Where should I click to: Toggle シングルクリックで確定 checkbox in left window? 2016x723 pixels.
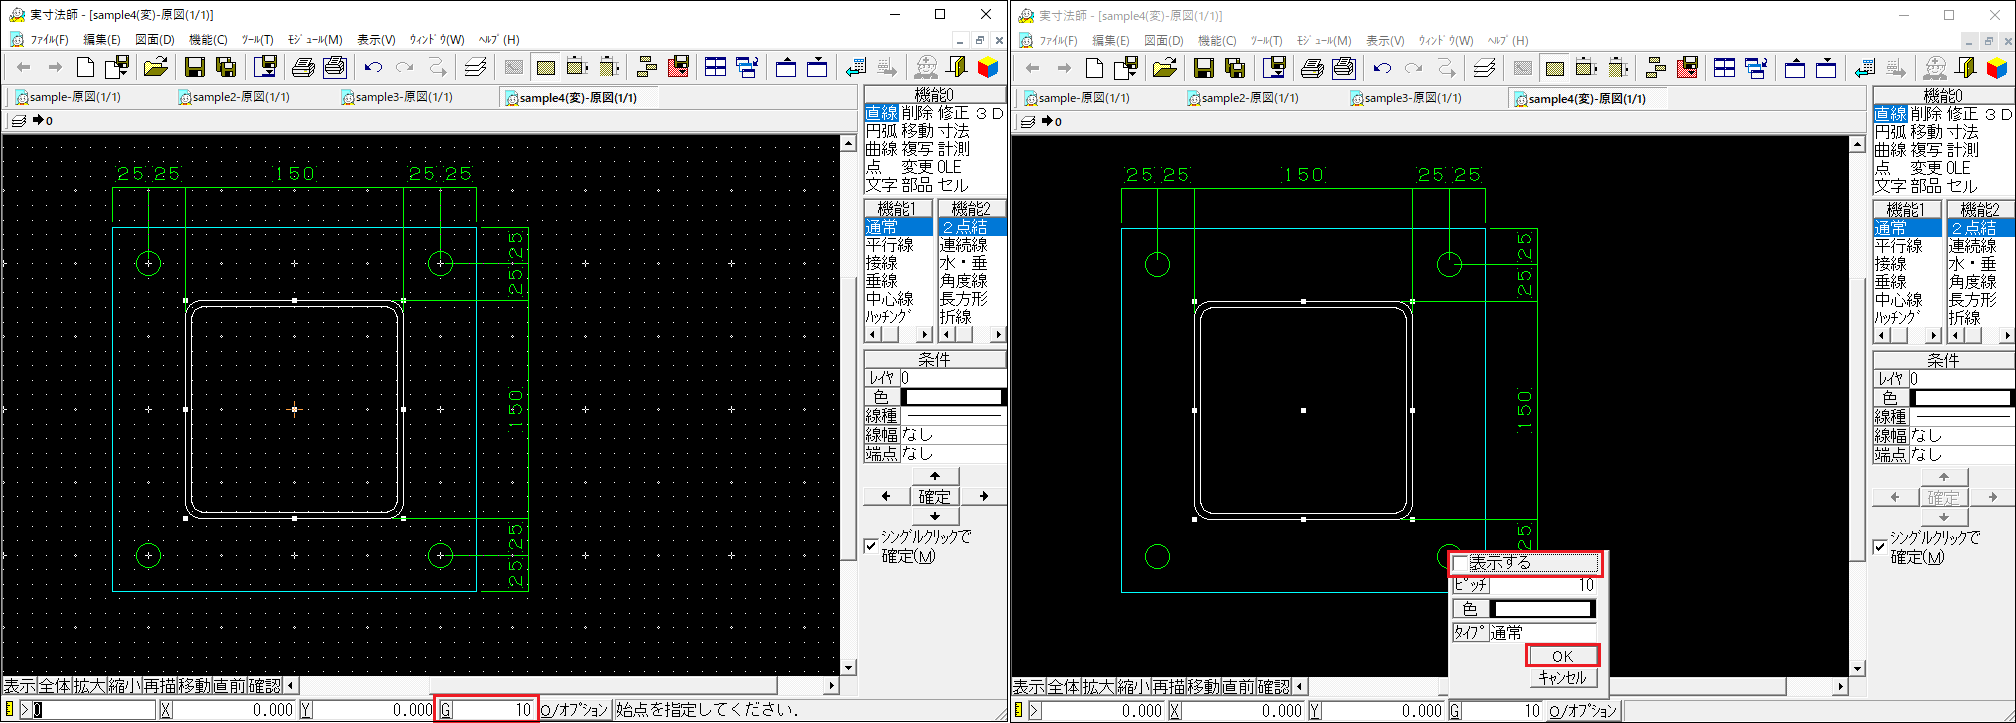pyautogui.click(x=871, y=546)
